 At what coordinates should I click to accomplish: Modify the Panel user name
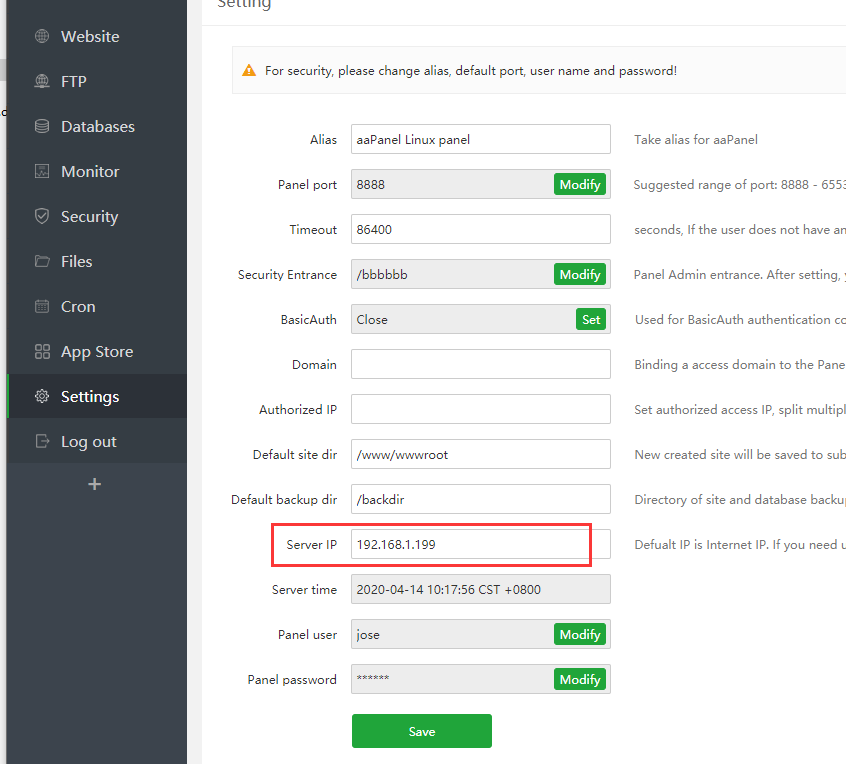coord(580,635)
